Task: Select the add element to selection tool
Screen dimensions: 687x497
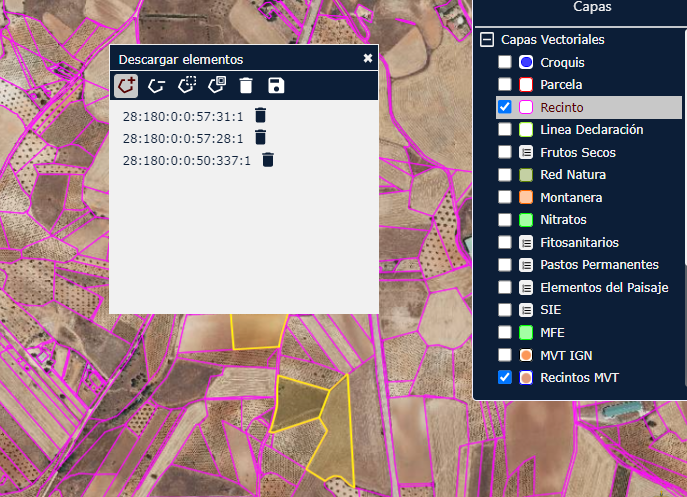Action: click(x=126, y=86)
